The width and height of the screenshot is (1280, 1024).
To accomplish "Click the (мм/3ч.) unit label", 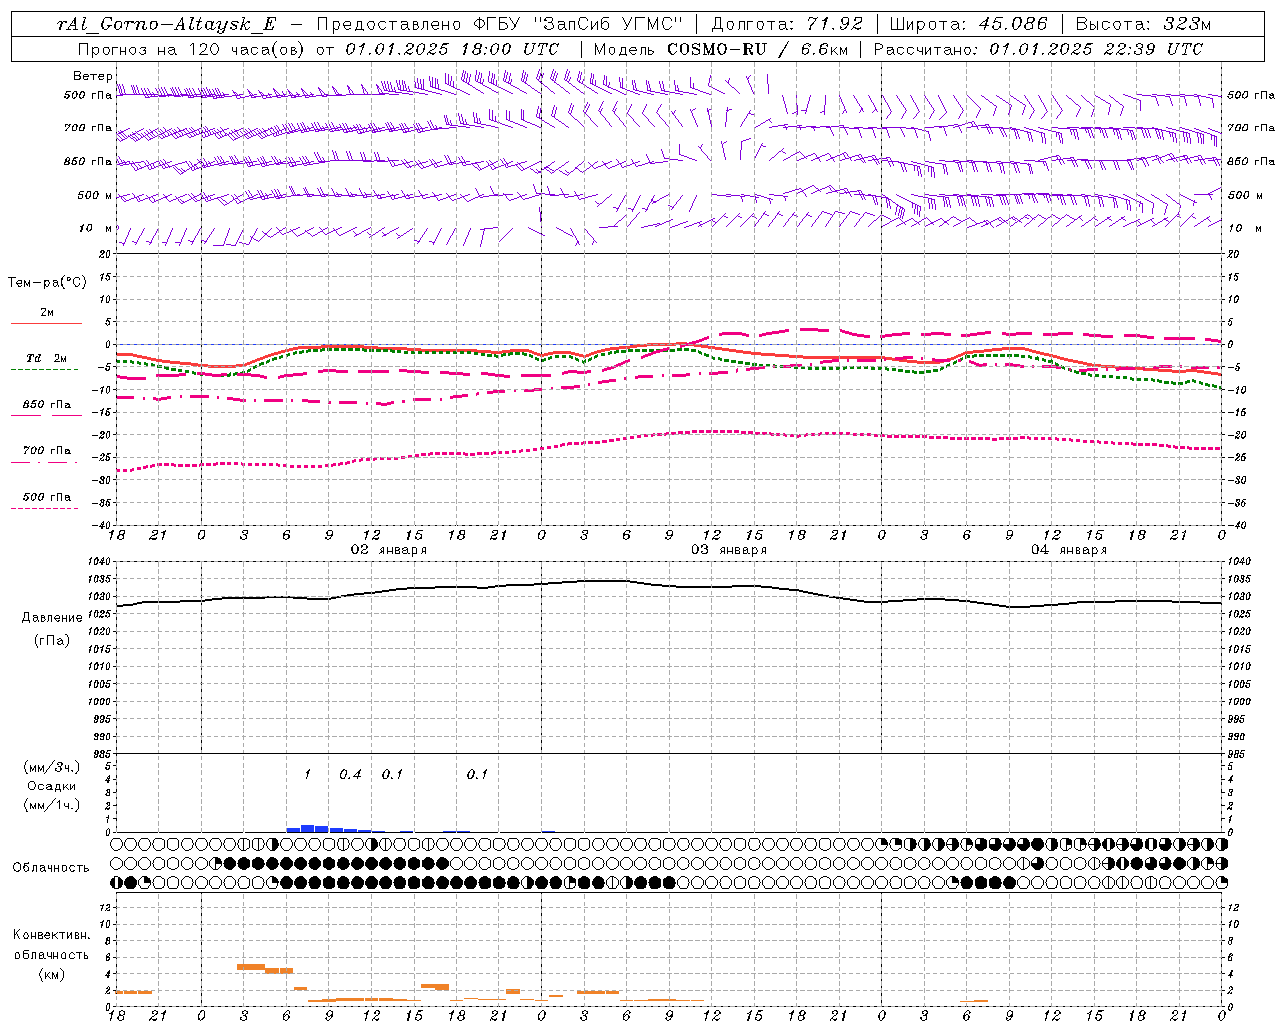I will pyautogui.click(x=52, y=768).
